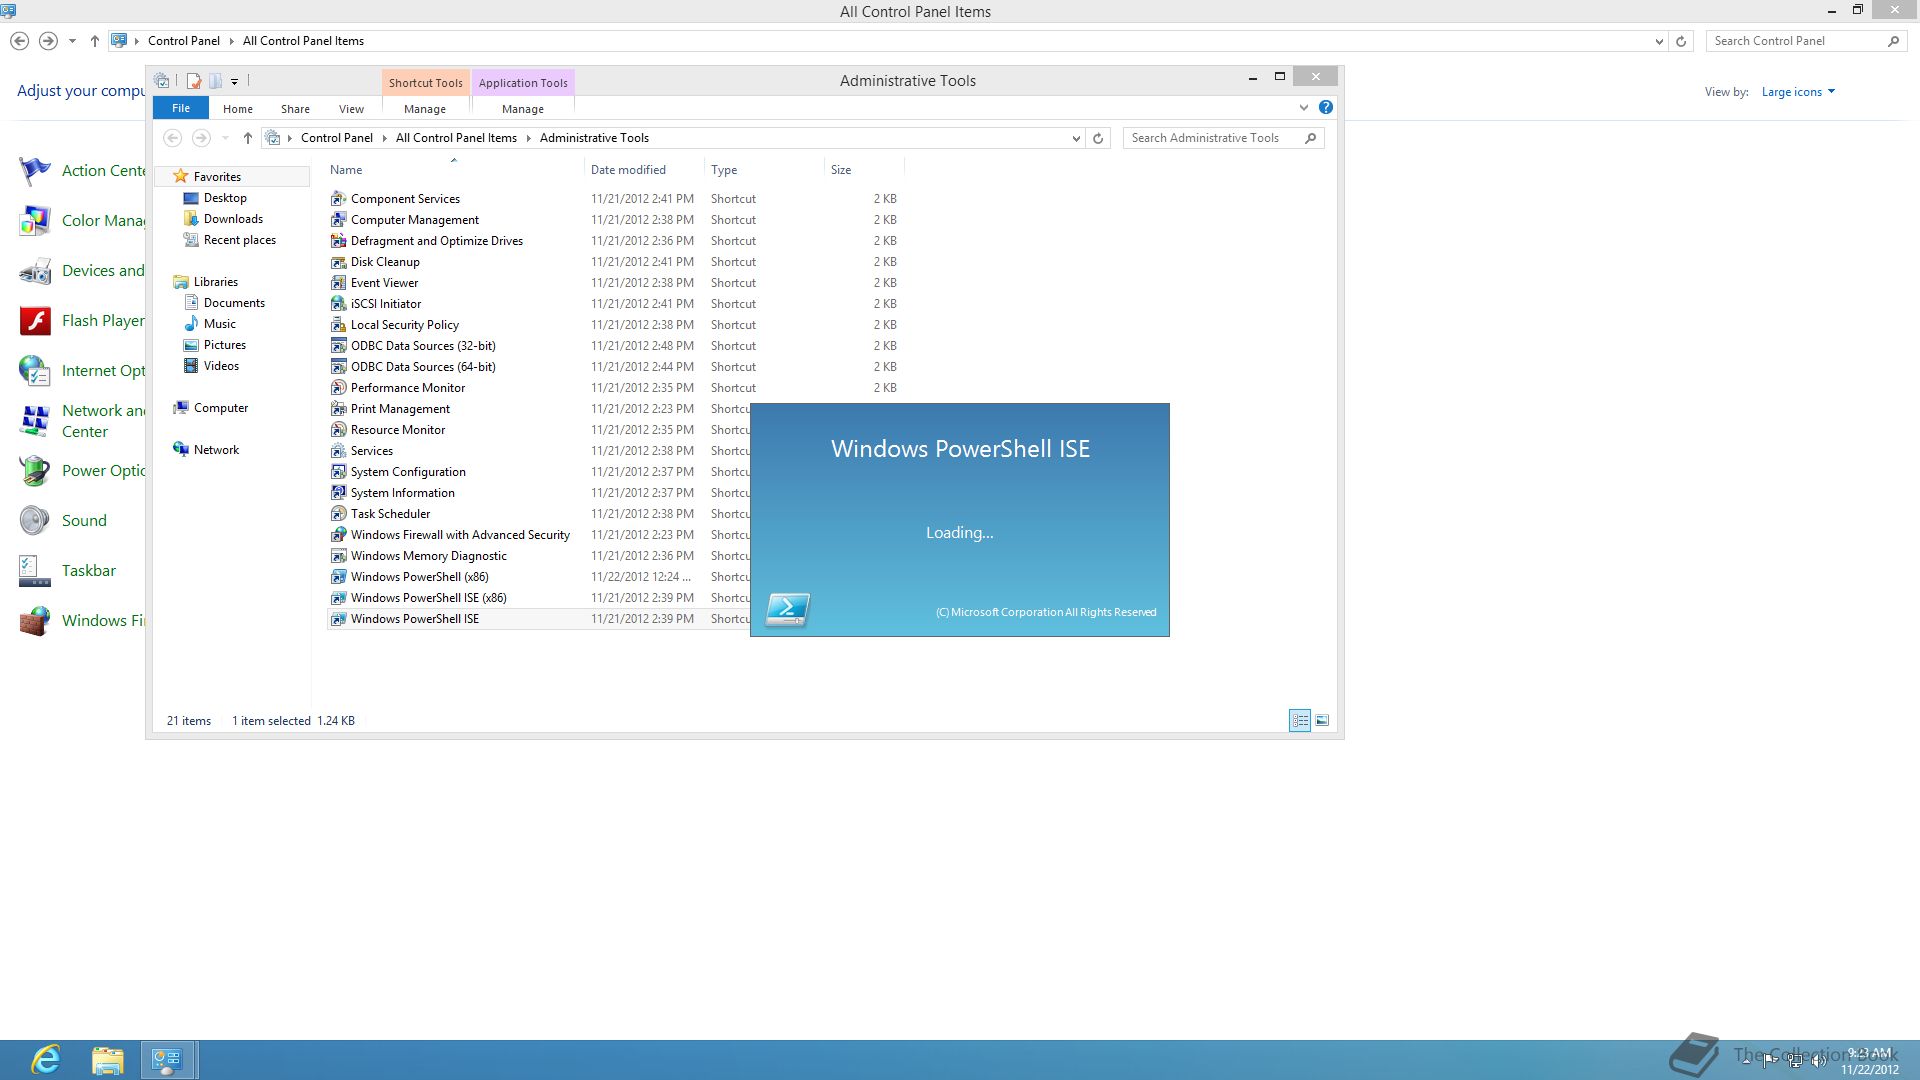This screenshot has height=1080, width=1920.
Task: Click the Flash Player icon in Control Panel
Action: (x=35, y=321)
